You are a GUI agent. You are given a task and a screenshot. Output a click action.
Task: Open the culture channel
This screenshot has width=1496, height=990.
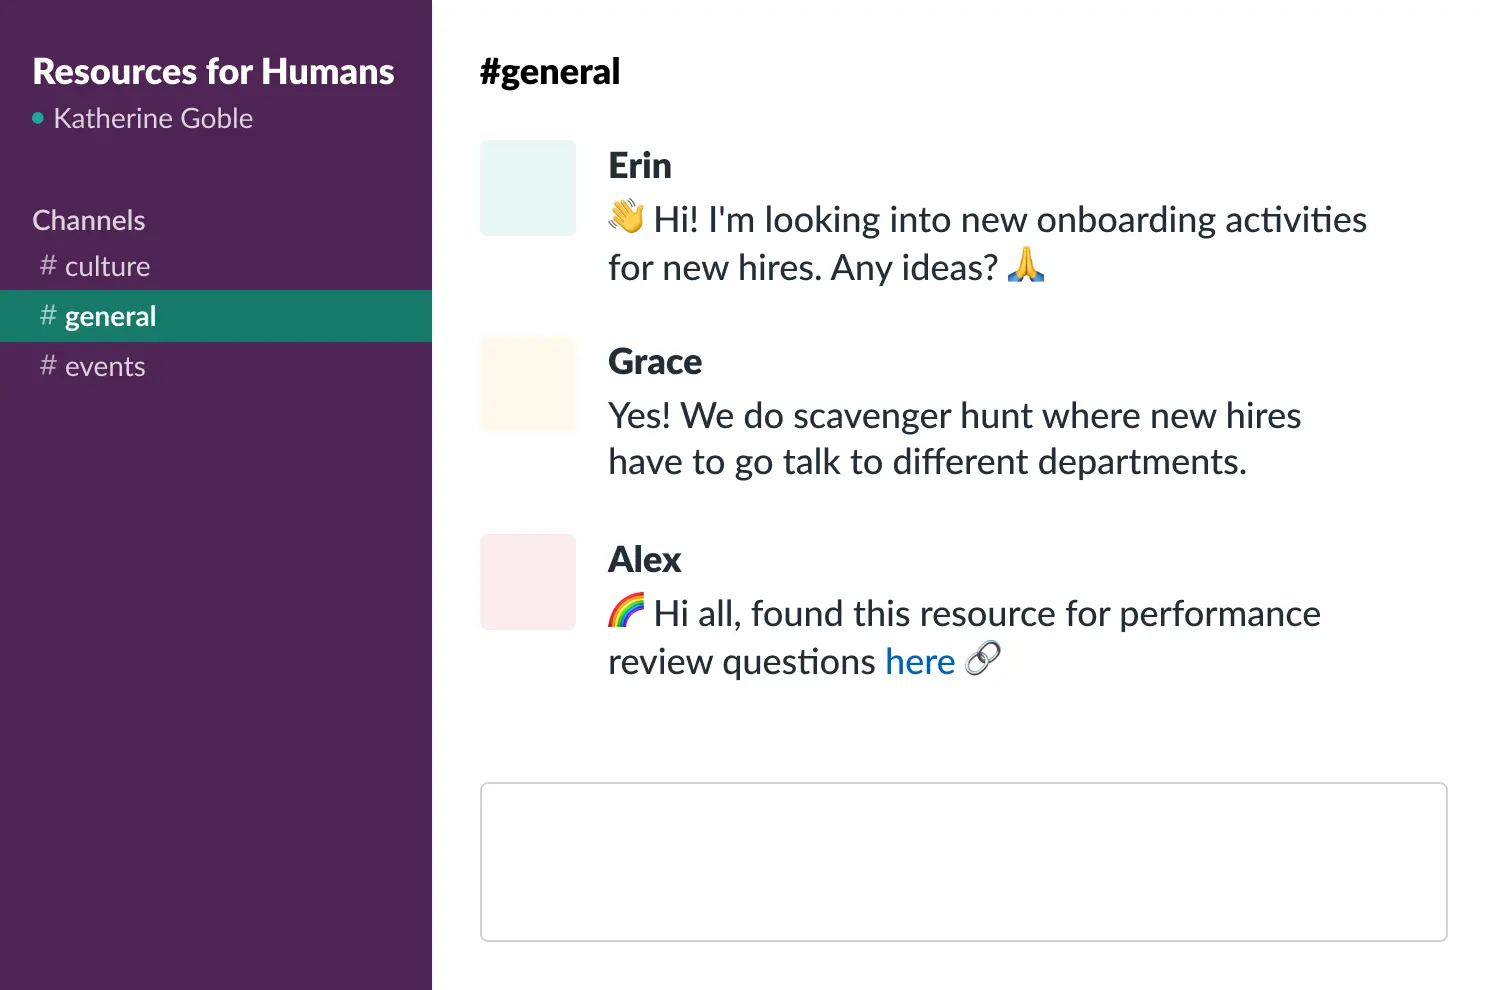click(x=107, y=267)
